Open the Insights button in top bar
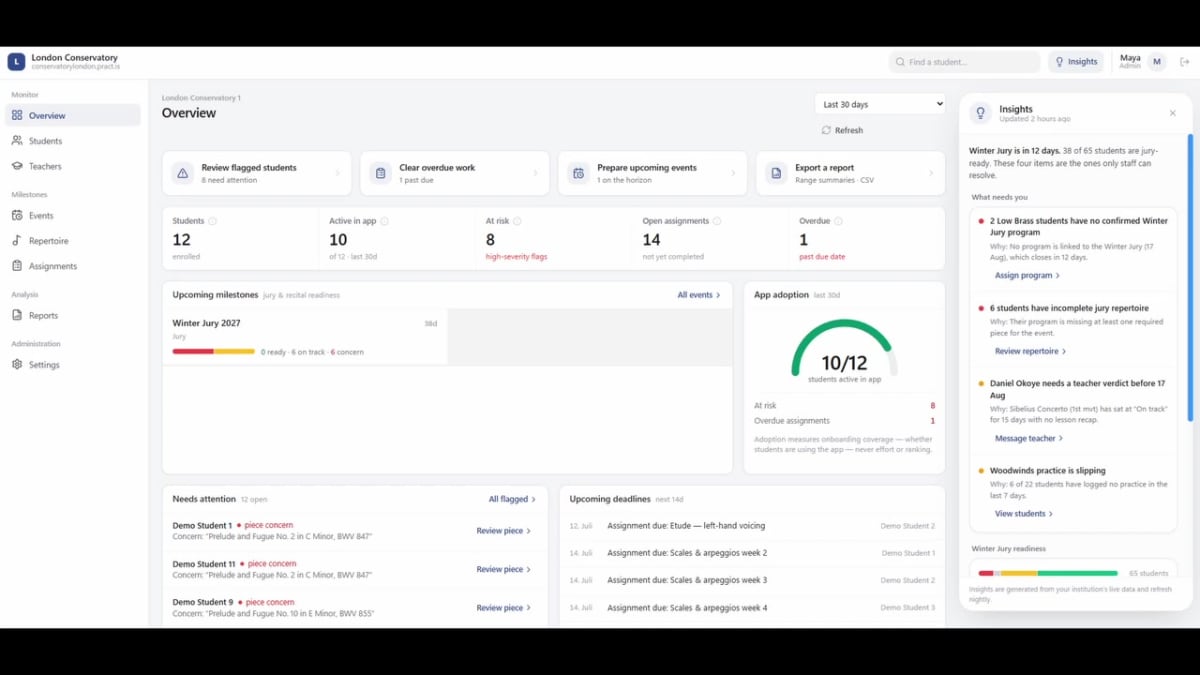1200x675 pixels. click(1076, 62)
